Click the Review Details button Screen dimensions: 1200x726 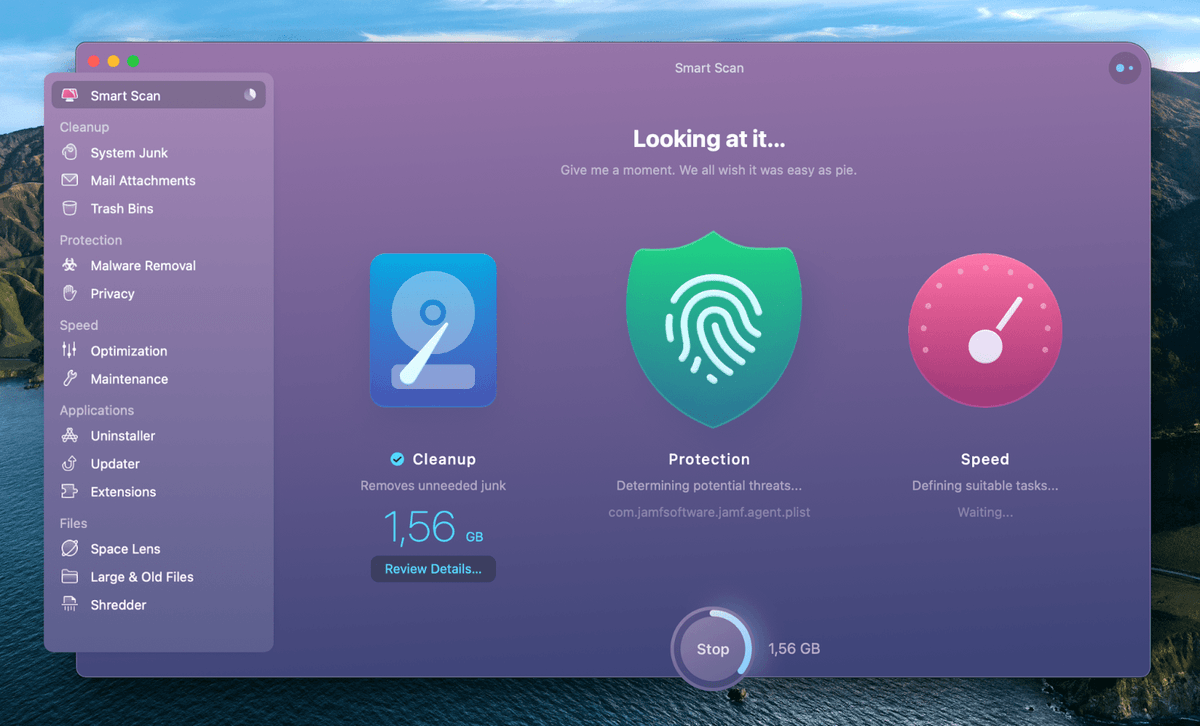tap(433, 568)
